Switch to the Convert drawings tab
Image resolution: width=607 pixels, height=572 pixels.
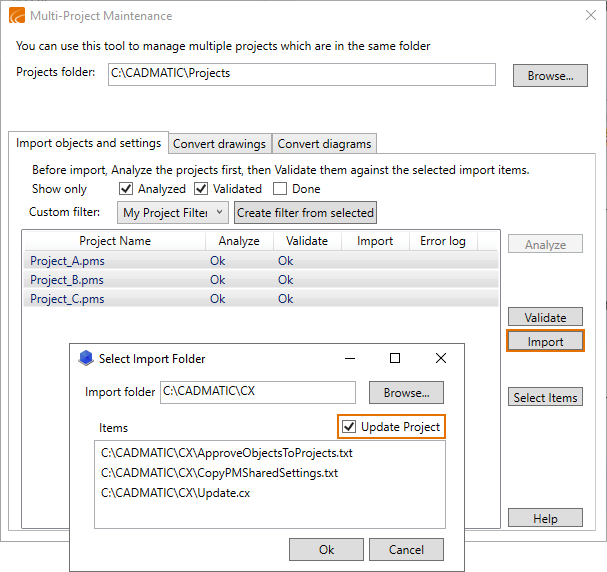(x=219, y=144)
